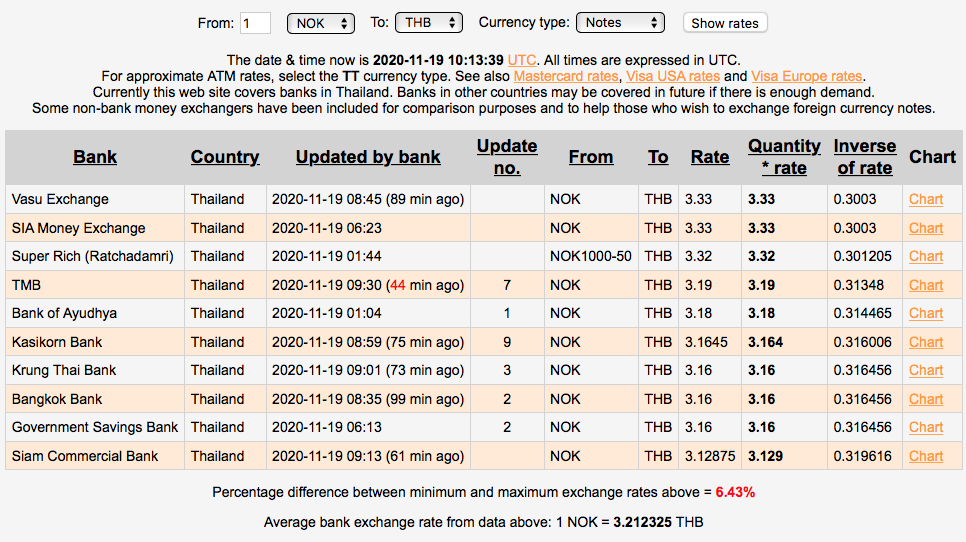
Task: Sort by the Country column header
Action: pos(225,157)
